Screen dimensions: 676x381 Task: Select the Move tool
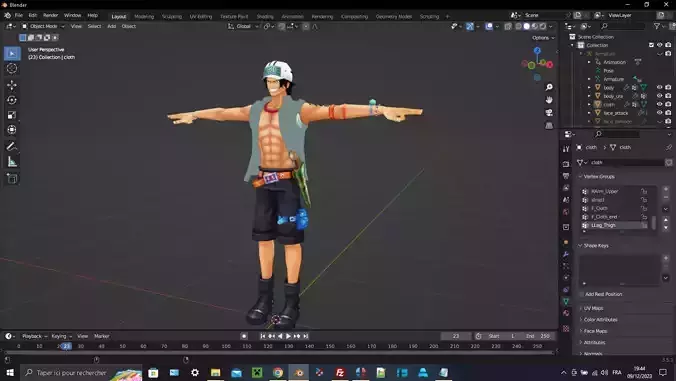pos(12,85)
